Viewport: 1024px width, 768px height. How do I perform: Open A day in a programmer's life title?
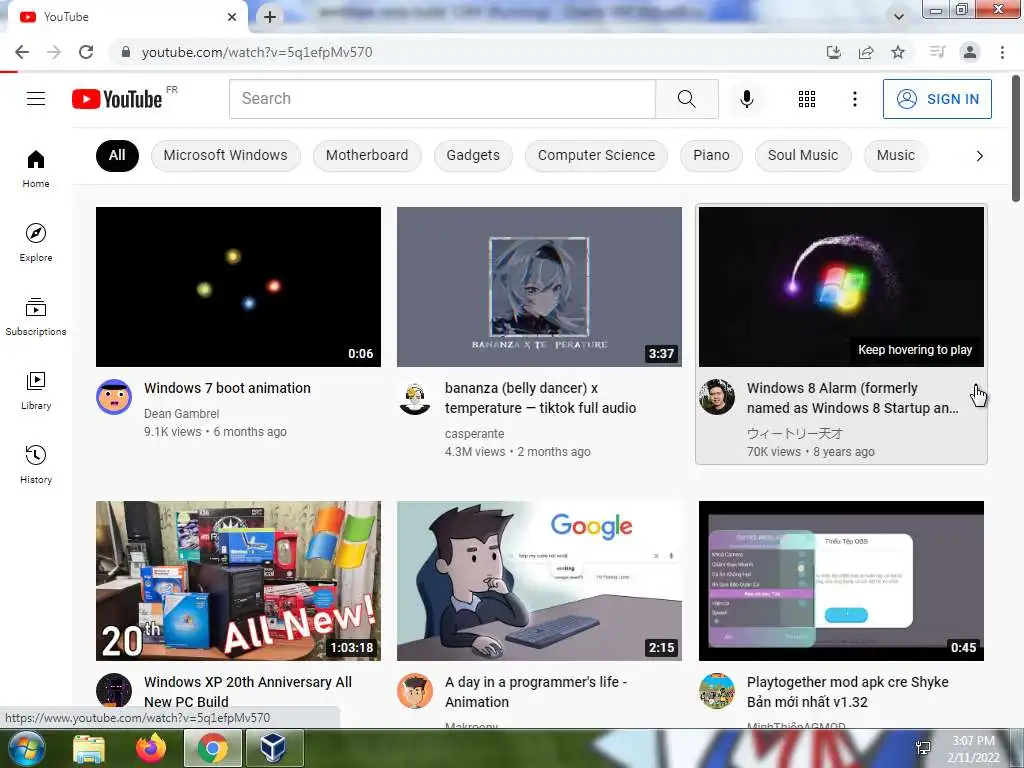[x=536, y=692]
